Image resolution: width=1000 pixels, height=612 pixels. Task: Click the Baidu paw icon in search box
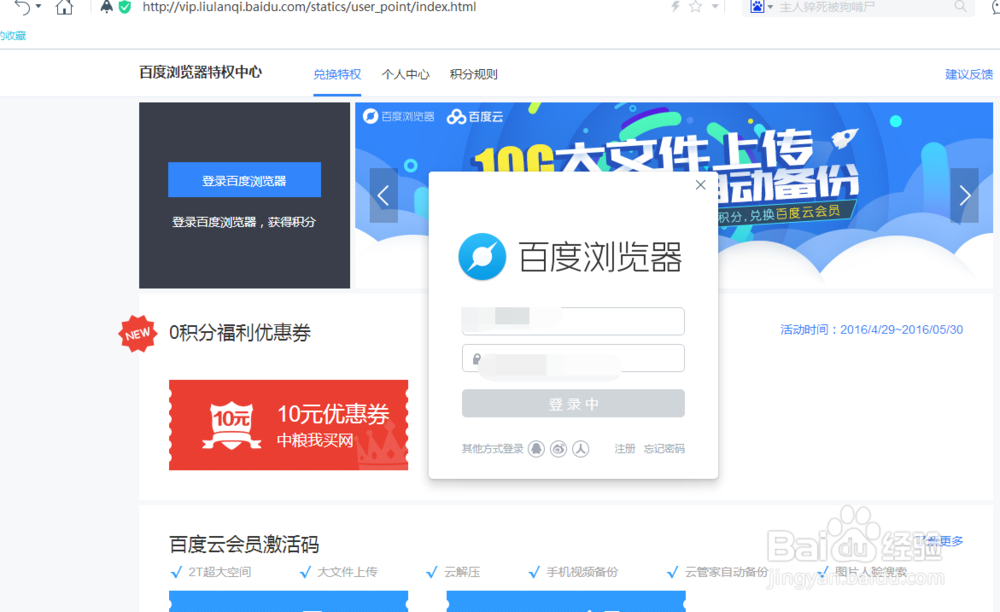(757, 8)
